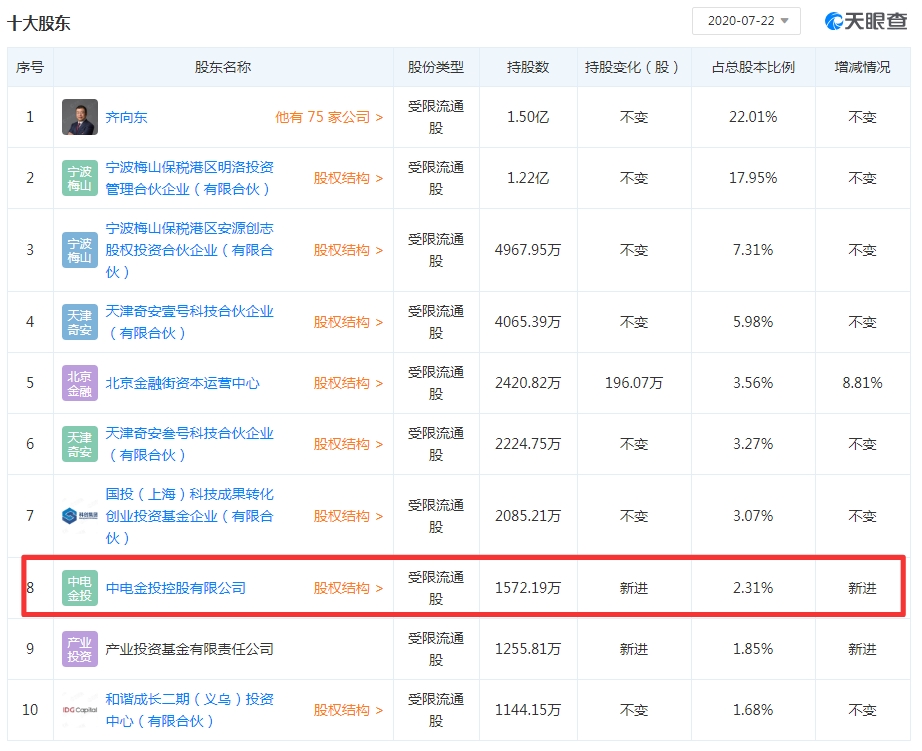Select the 2085.21万 holdings cell
Viewport: 922px width, 751px height.
528,516
